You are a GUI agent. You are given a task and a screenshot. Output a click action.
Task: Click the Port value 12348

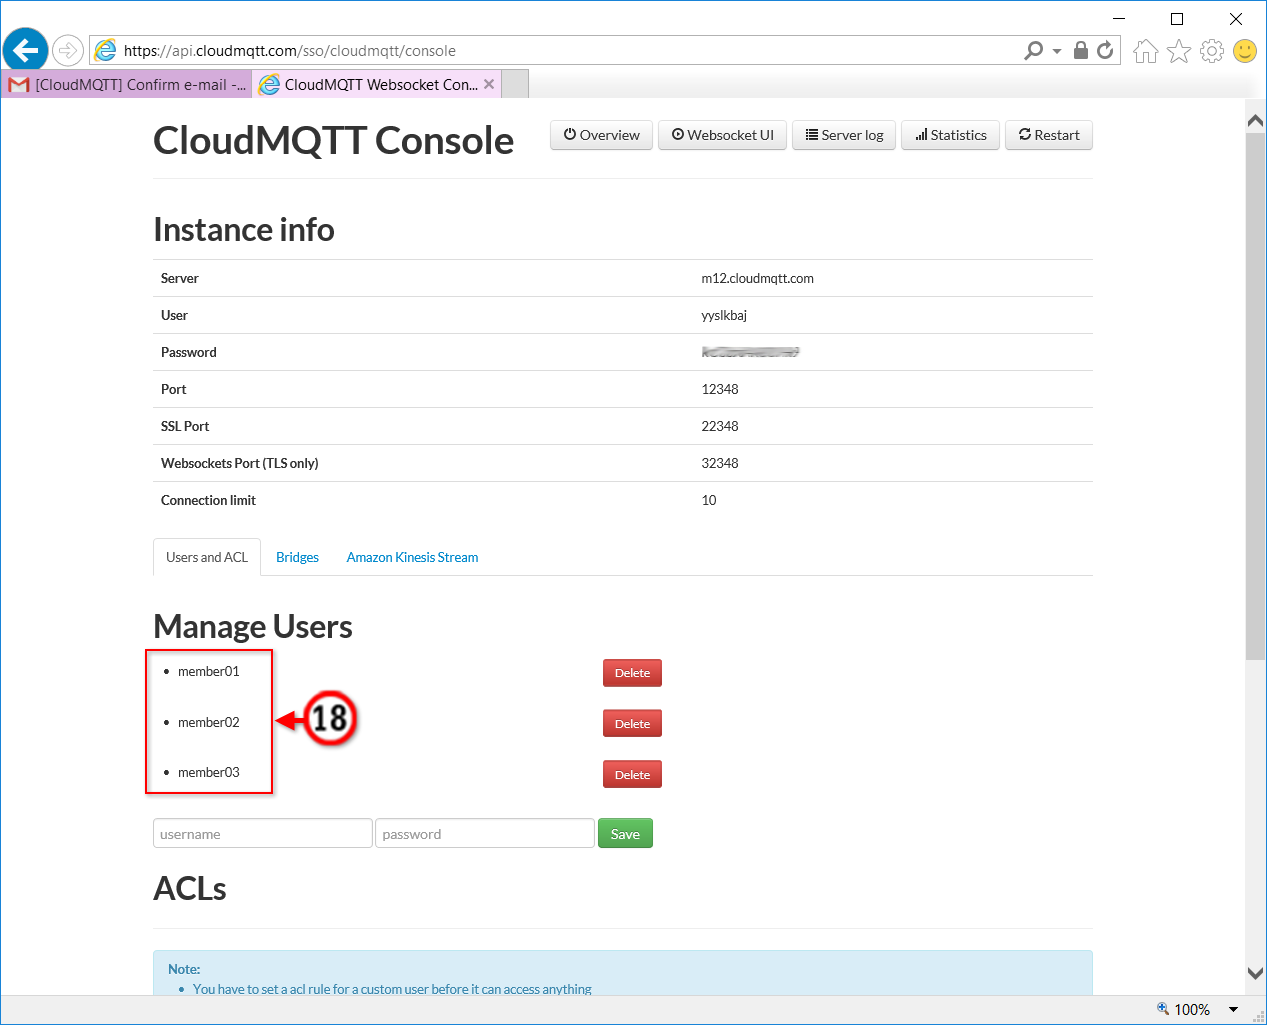[720, 389]
